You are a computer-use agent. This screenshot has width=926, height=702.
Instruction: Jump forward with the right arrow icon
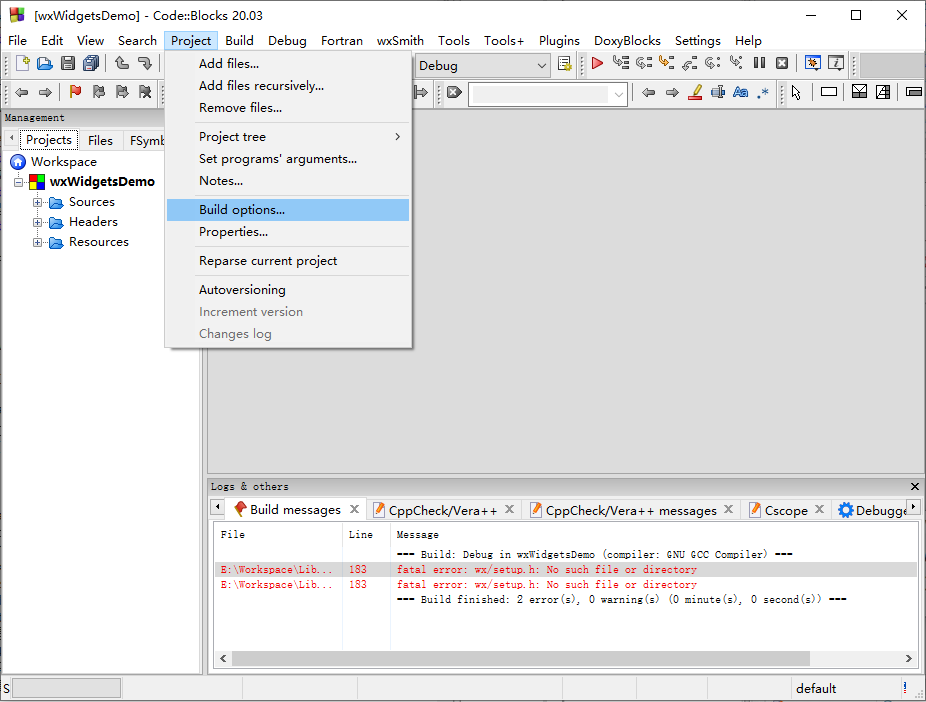click(x=45, y=92)
